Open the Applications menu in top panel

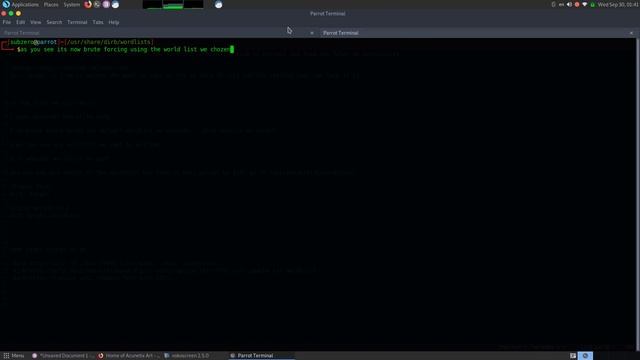[x=25, y=4]
